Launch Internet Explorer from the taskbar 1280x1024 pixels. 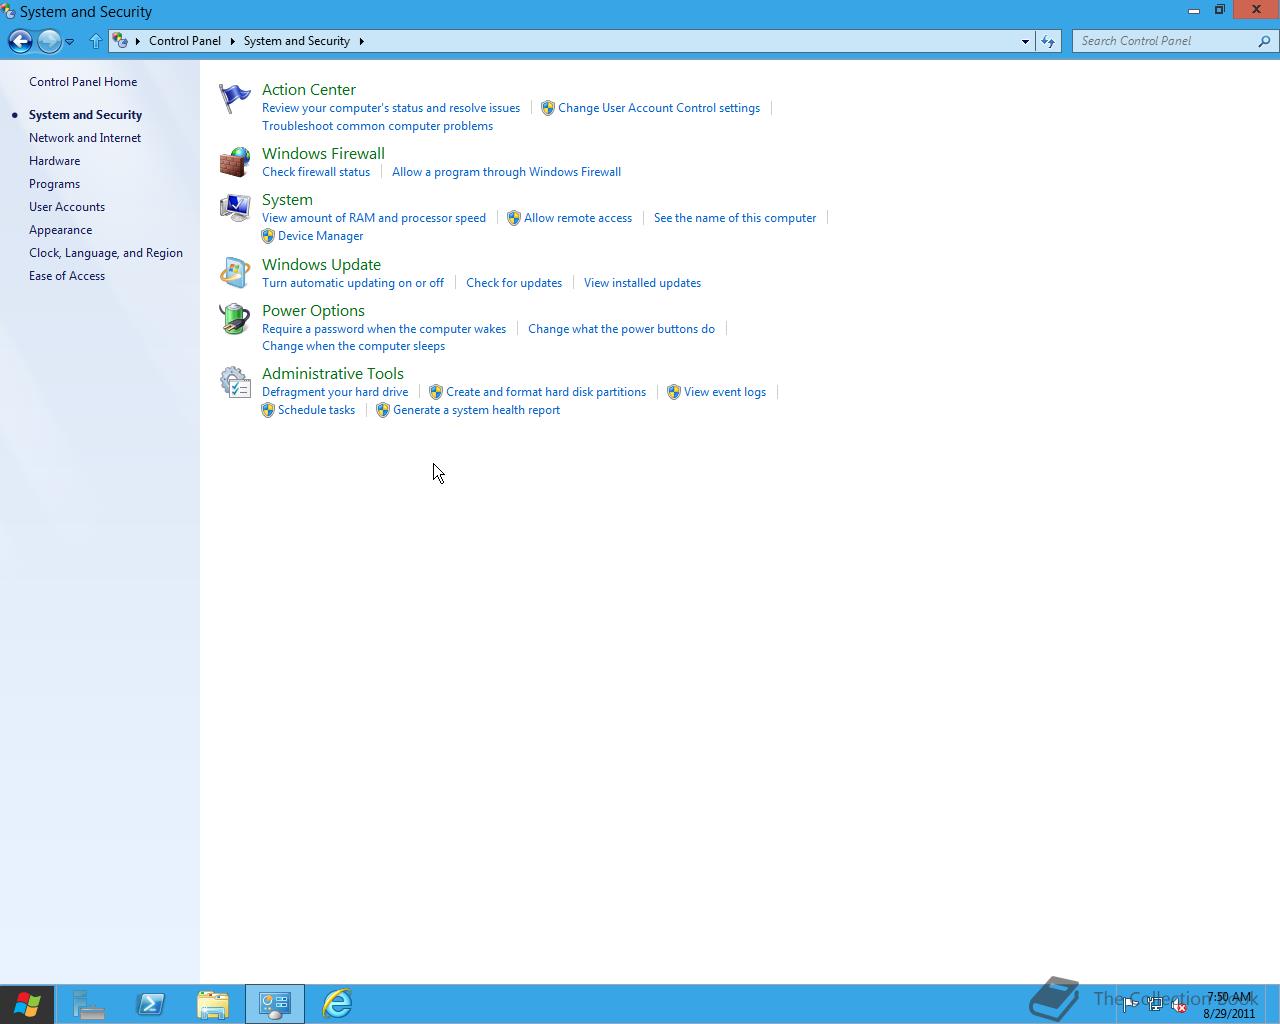(x=337, y=1004)
